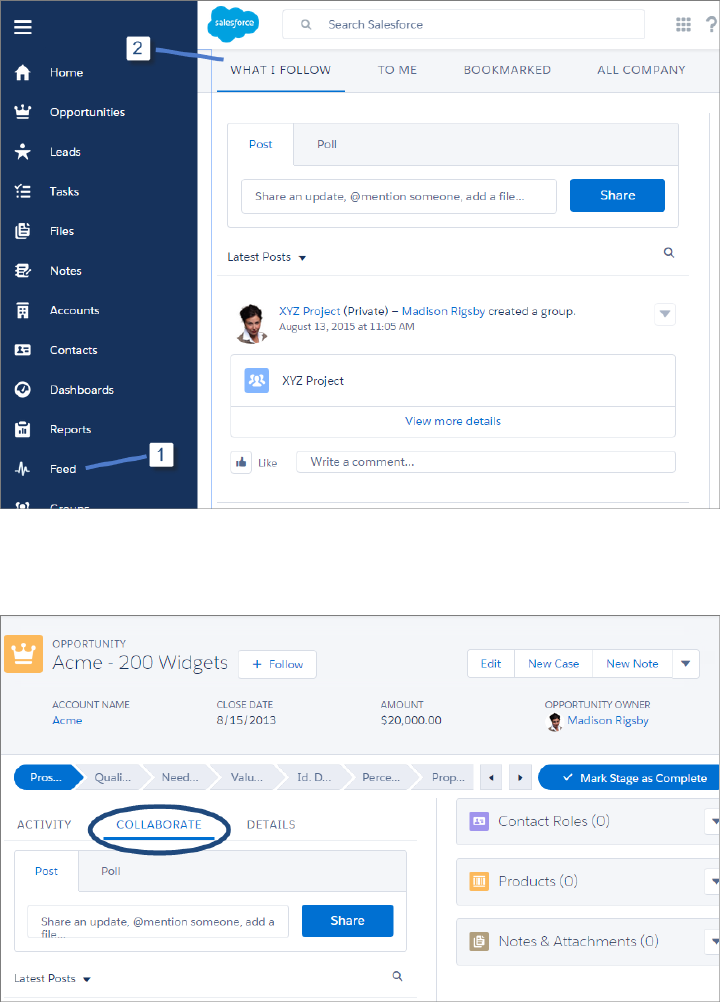The width and height of the screenshot is (720, 1002).
Task: Click the New Note button
Action: (x=632, y=664)
